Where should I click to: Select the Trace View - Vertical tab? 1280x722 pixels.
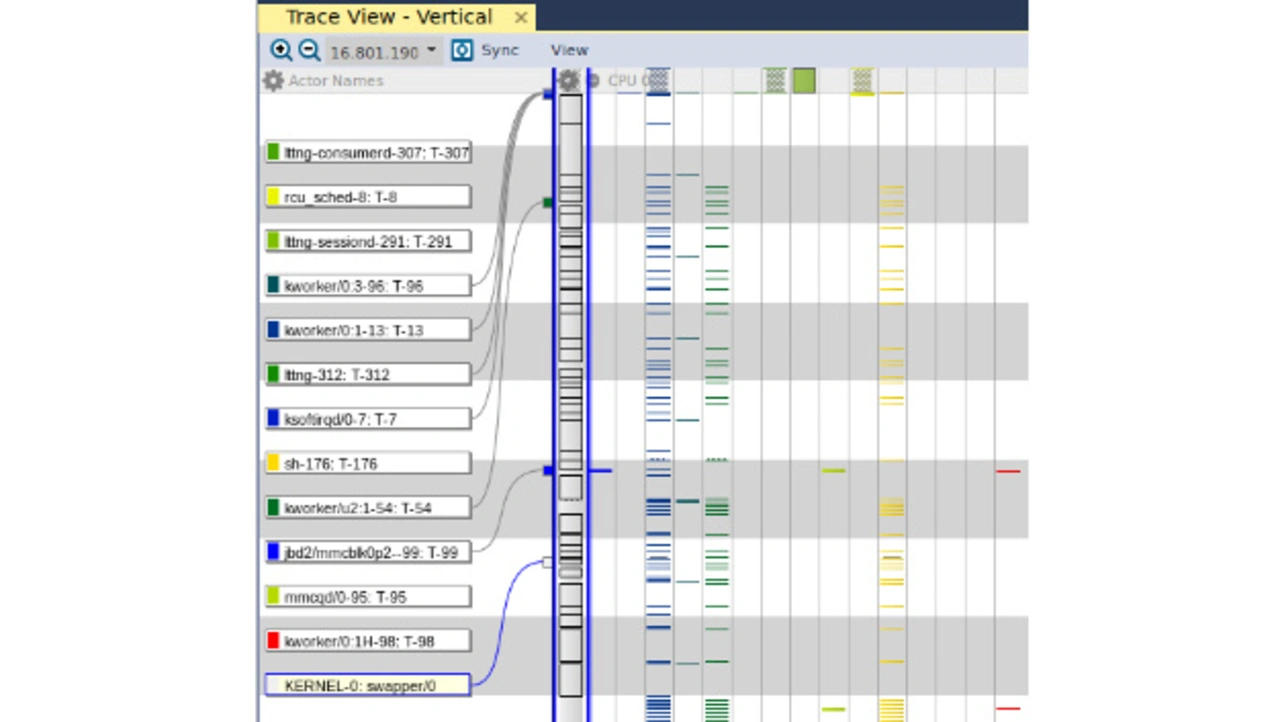point(389,17)
